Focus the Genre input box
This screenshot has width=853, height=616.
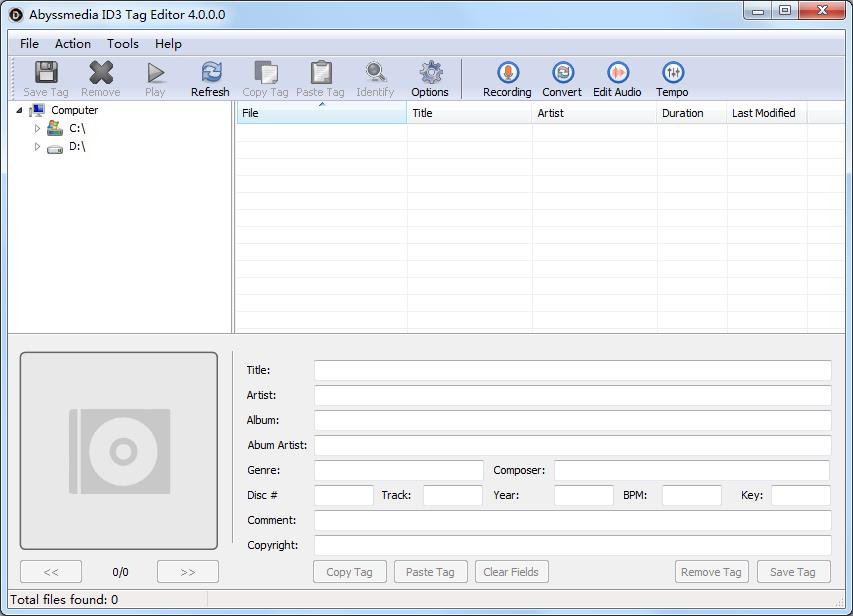pyautogui.click(x=398, y=470)
